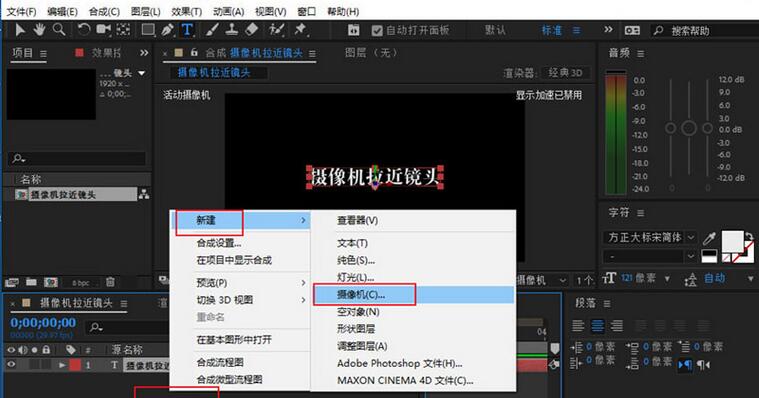Delete selected project item with trash icon

click(x=110, y=282)
